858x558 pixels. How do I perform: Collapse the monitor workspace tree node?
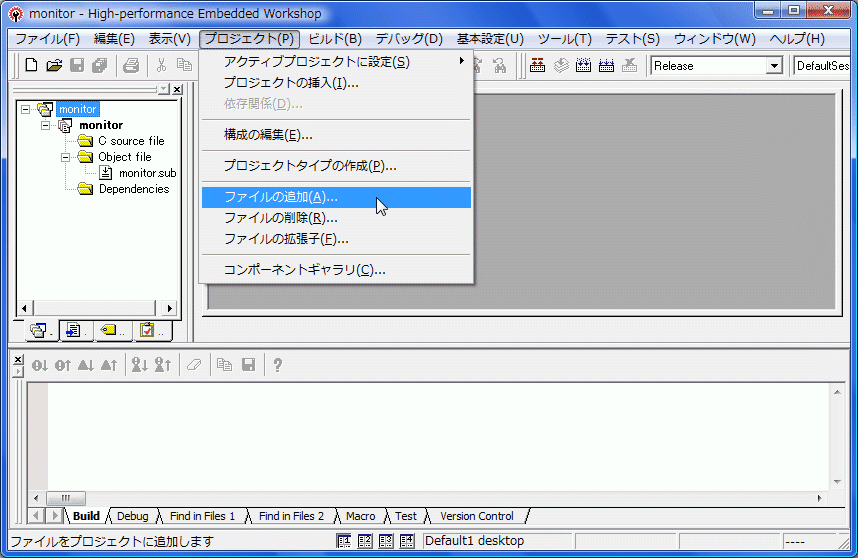[25, 109]
